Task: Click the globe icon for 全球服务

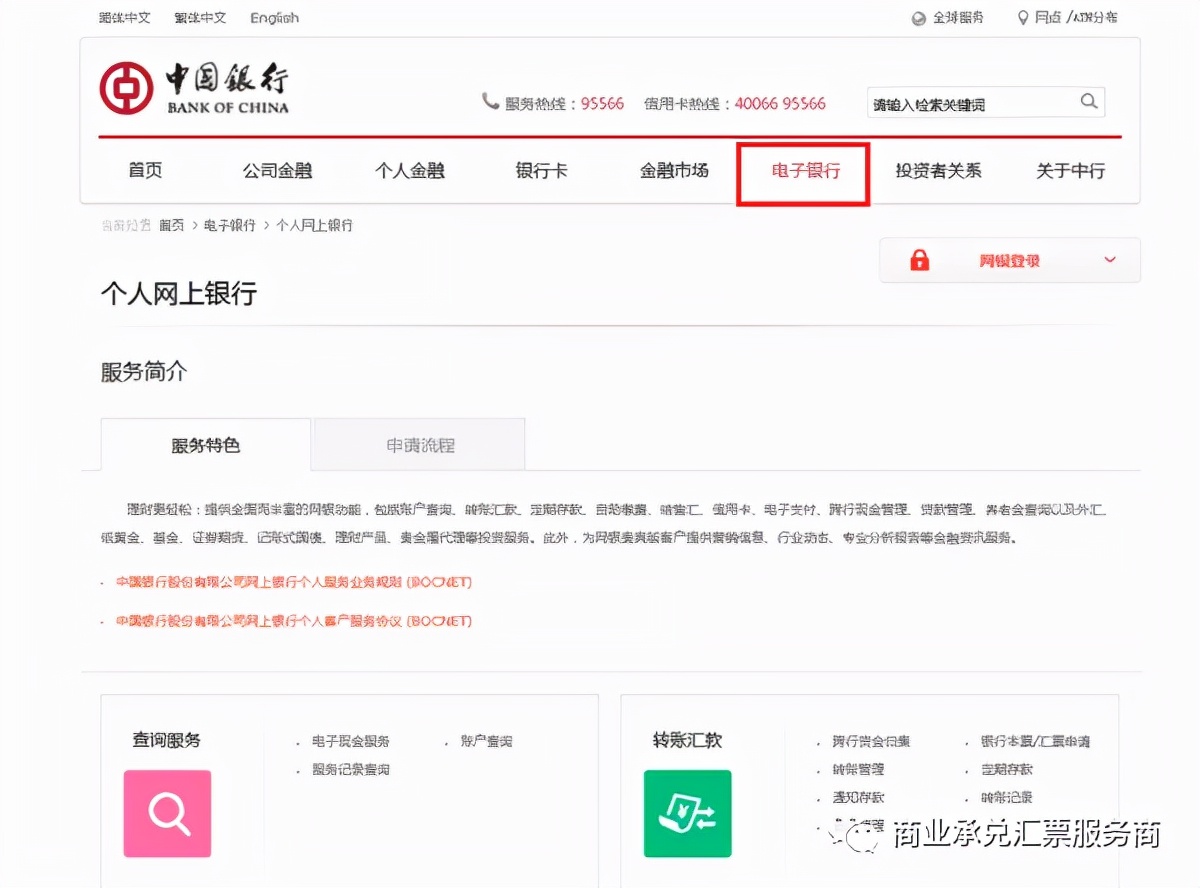Action: click(917, 17)
